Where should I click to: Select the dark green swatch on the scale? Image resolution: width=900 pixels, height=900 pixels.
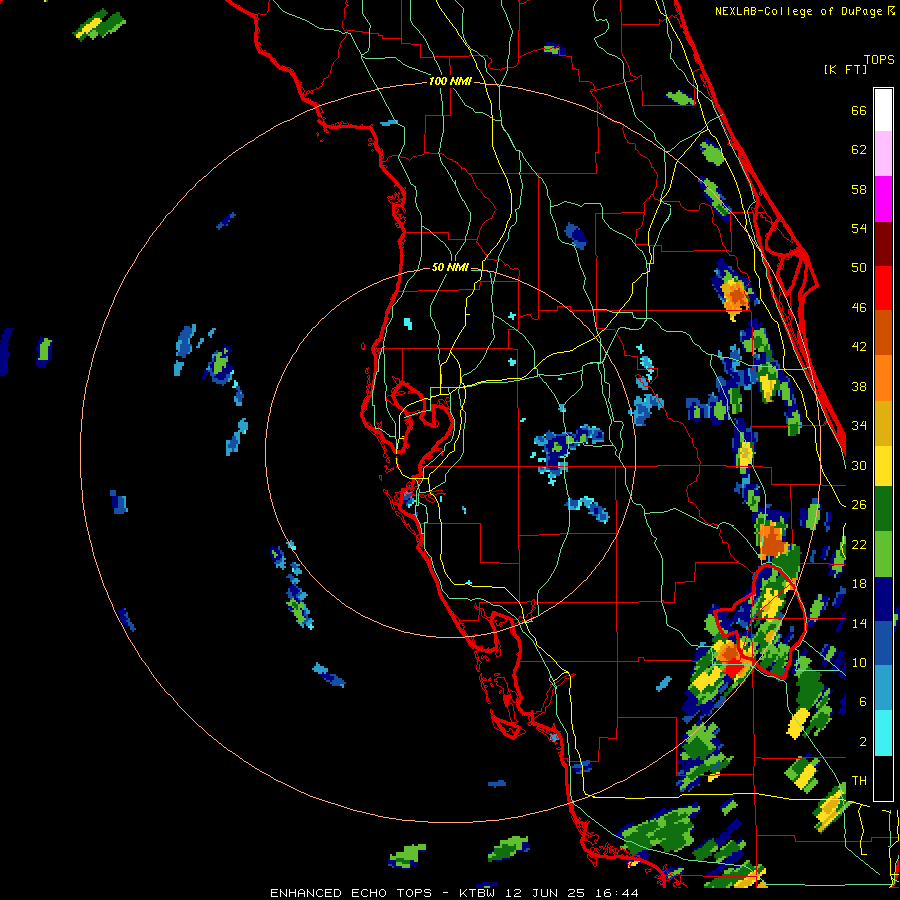[883, 509]
